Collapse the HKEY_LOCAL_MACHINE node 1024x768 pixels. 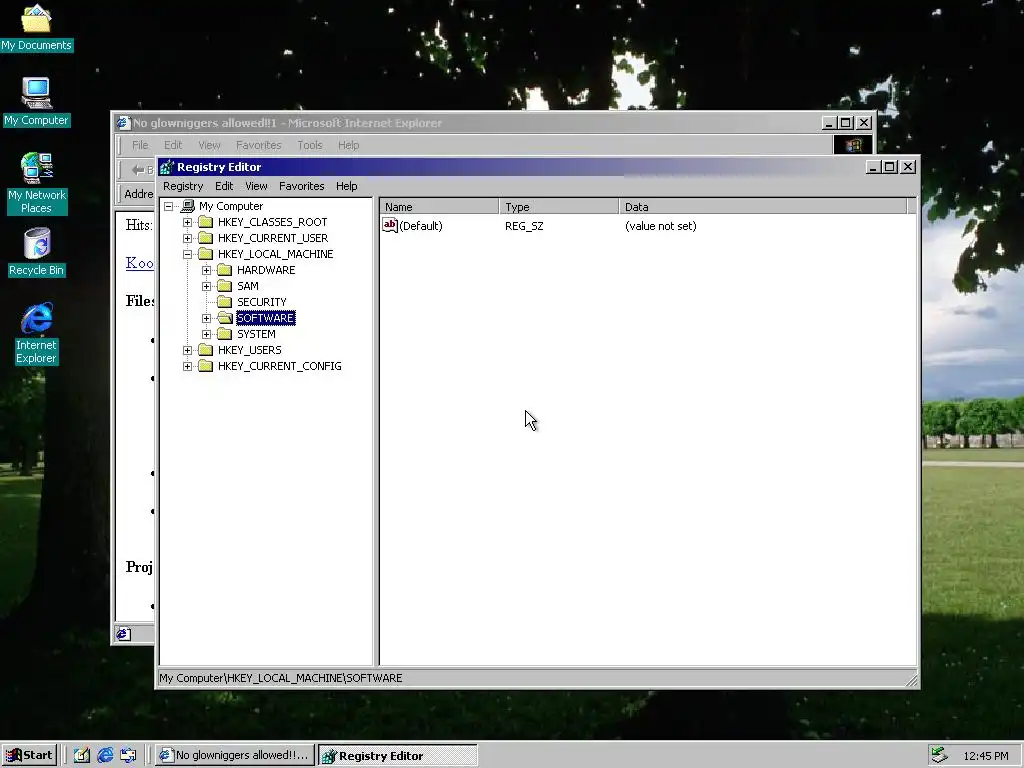click(187, 254)
